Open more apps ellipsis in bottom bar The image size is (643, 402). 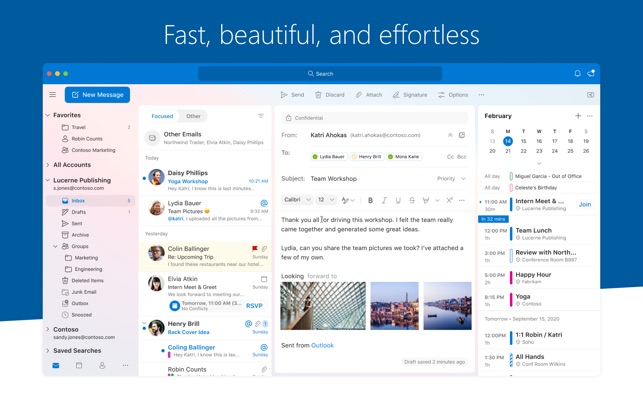click(125, 365)
